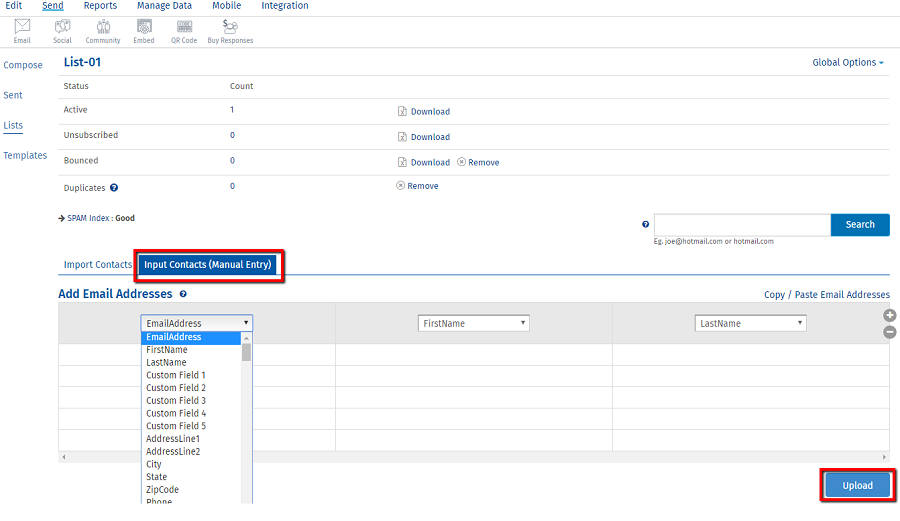The width and height of the screenshot is (900, 521).
Task: Download the Active contacts file
Action: [x=424, y=111]
